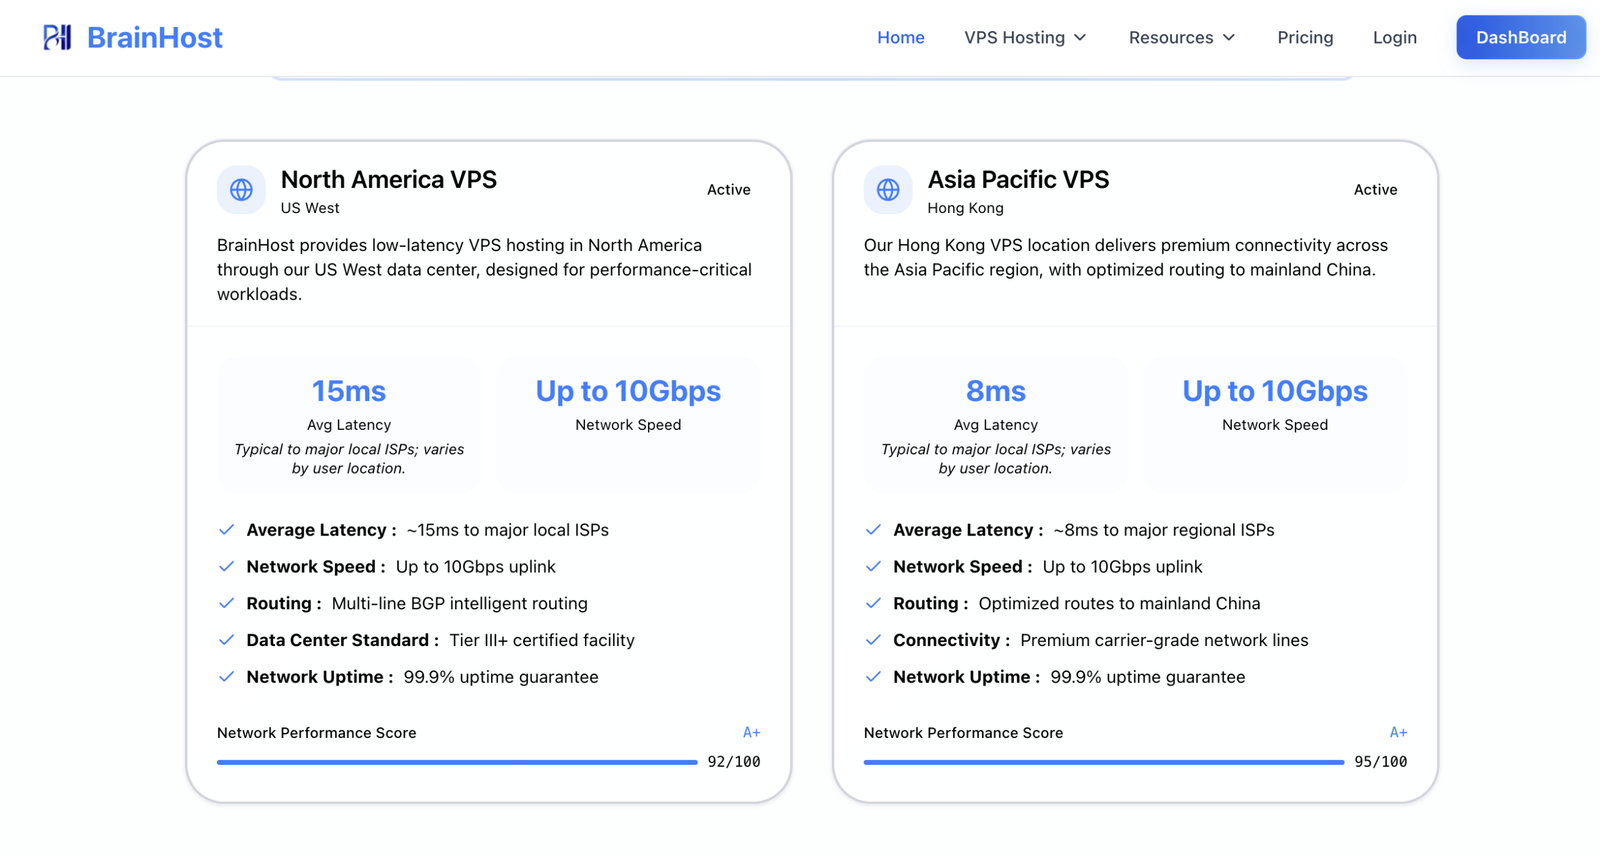This screenshot has width=1600, height=856.
Task: Click checkmark beside Average Latency ~15ms
Action: pos(226,530)
